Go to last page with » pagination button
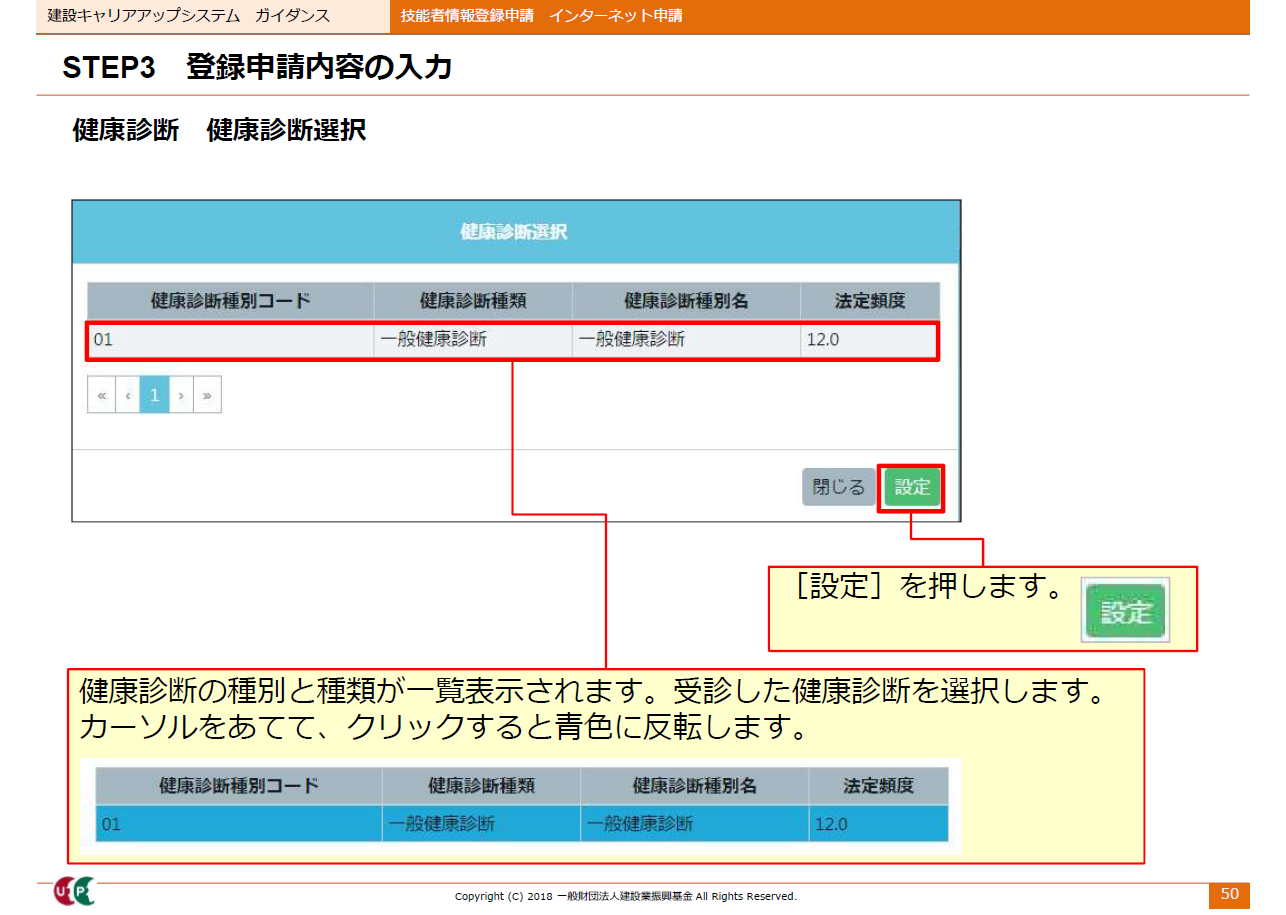Screen dimensions: 1286x915 point(207,395)
